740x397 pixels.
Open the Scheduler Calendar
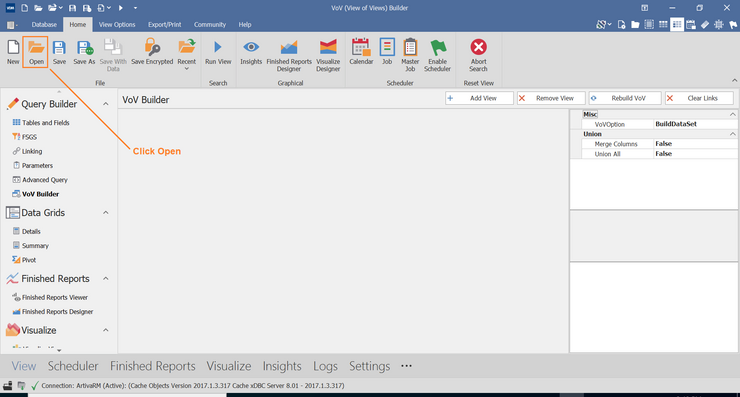pos(361,52)
